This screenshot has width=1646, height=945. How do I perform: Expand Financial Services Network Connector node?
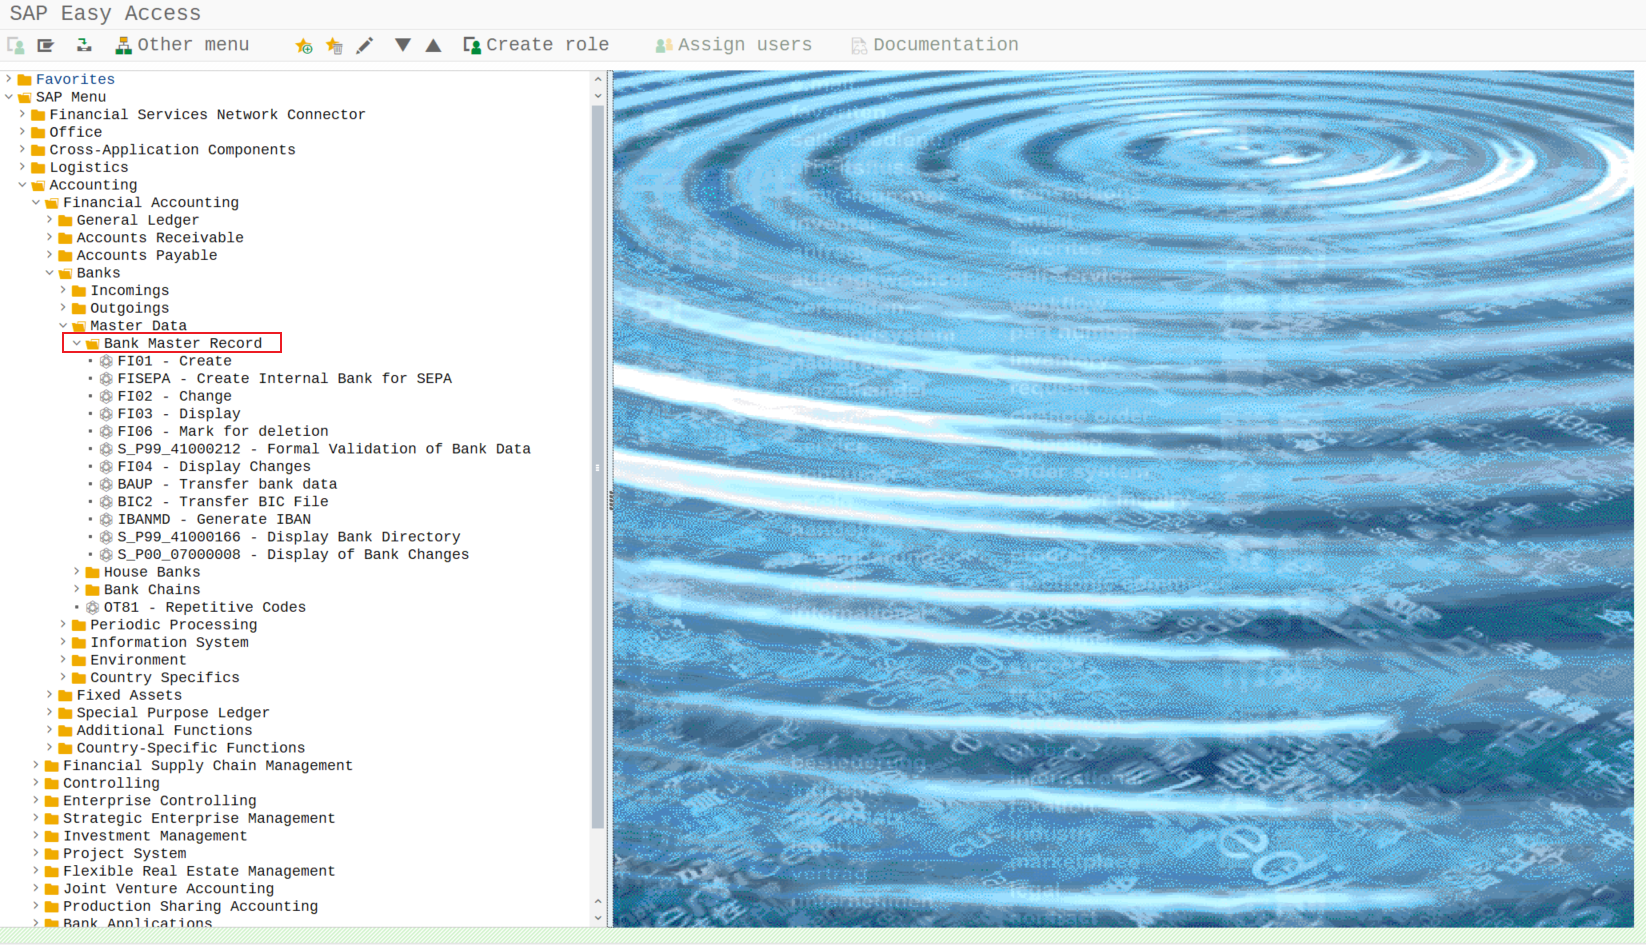click(x=22, y=115)
